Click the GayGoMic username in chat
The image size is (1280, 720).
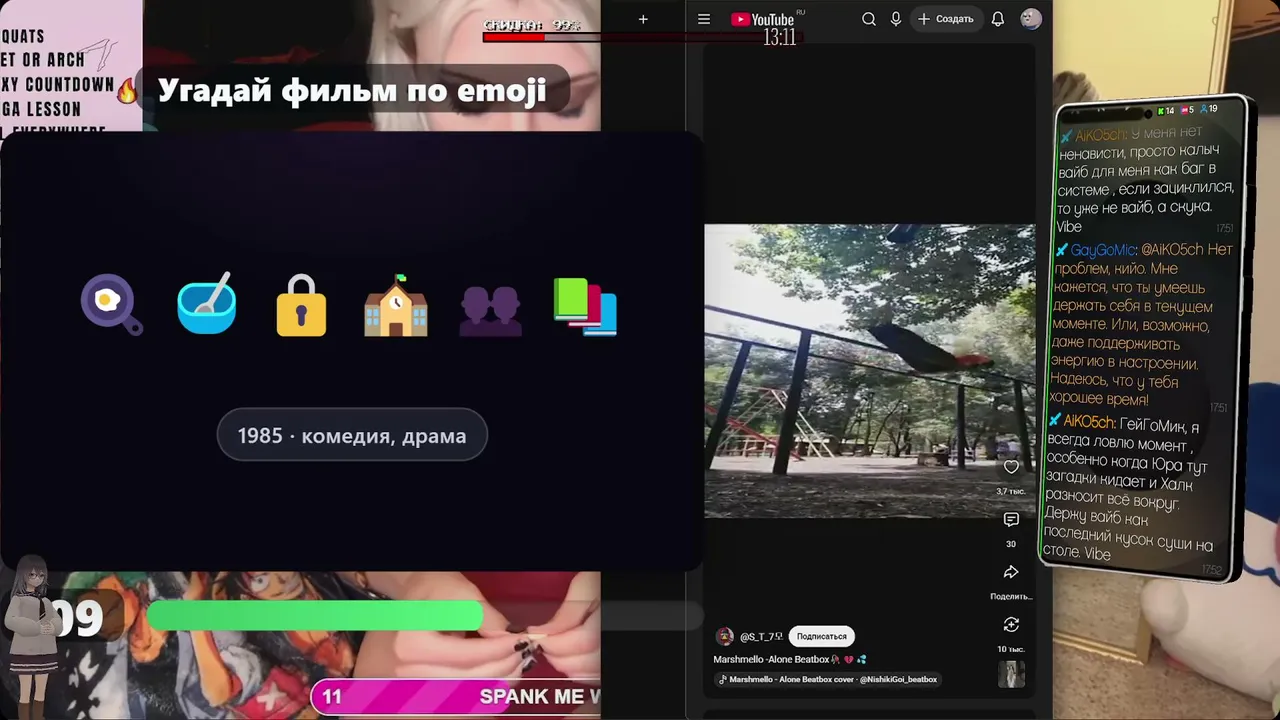(1103, 249)
